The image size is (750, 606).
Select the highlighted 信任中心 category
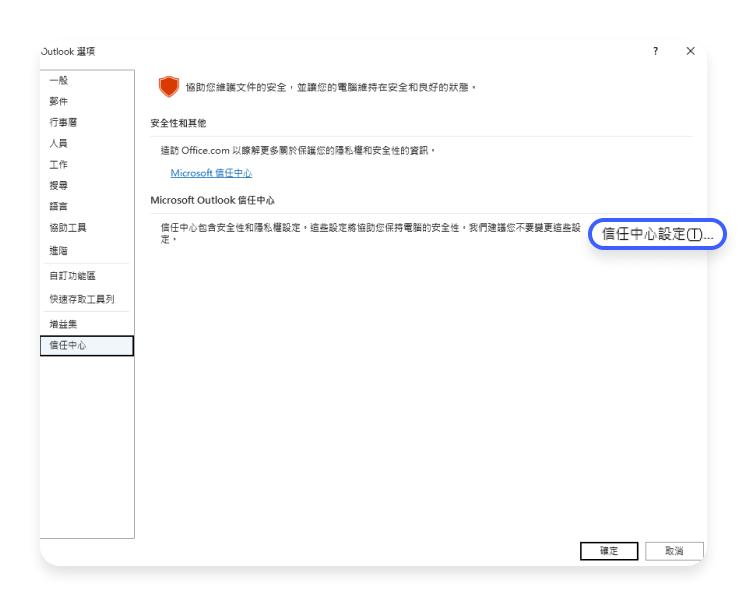[87, 345]
